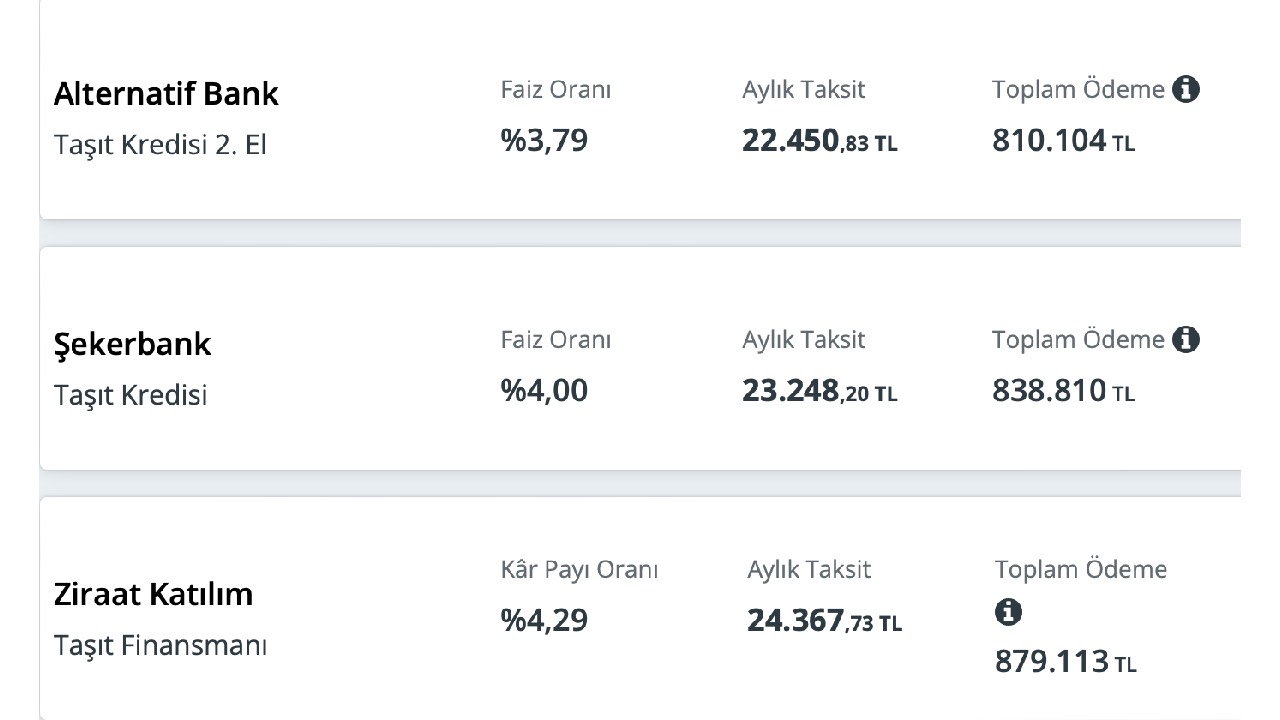Click Kâr Payı Oranı label
The image size is (1280, 720).
tap(580, 571)
